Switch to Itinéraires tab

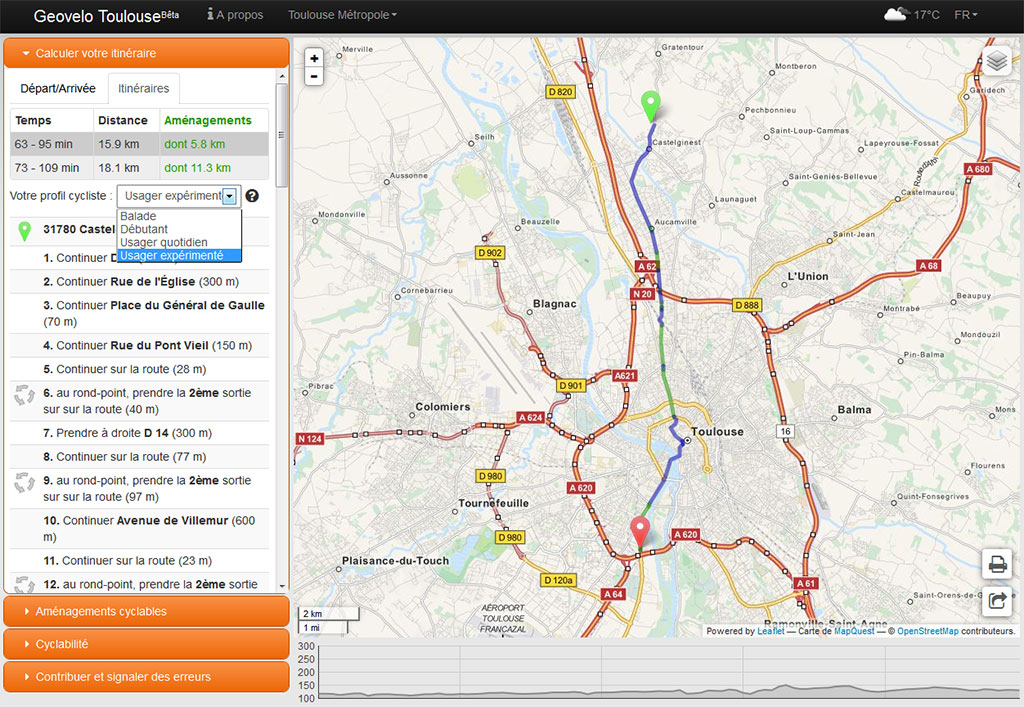[x=144, y=88]
